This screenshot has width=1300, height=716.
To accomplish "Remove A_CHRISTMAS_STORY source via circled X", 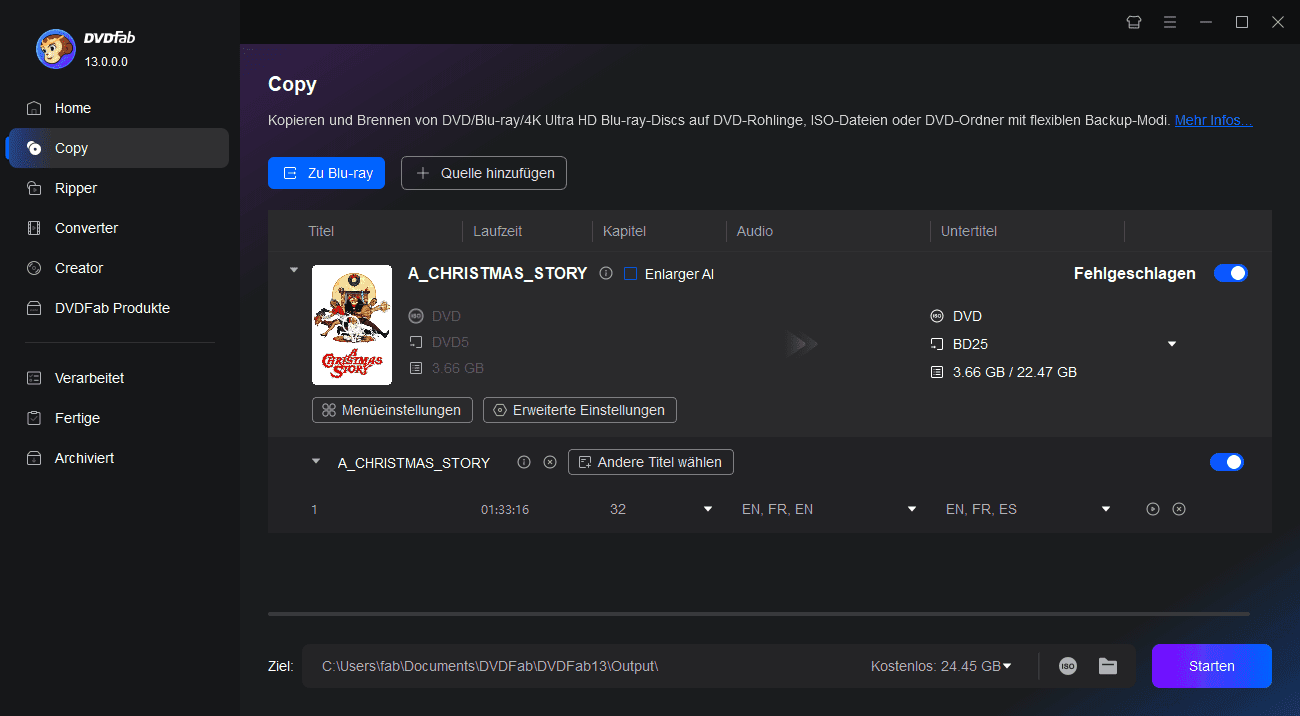I will (x=549, y=462).
